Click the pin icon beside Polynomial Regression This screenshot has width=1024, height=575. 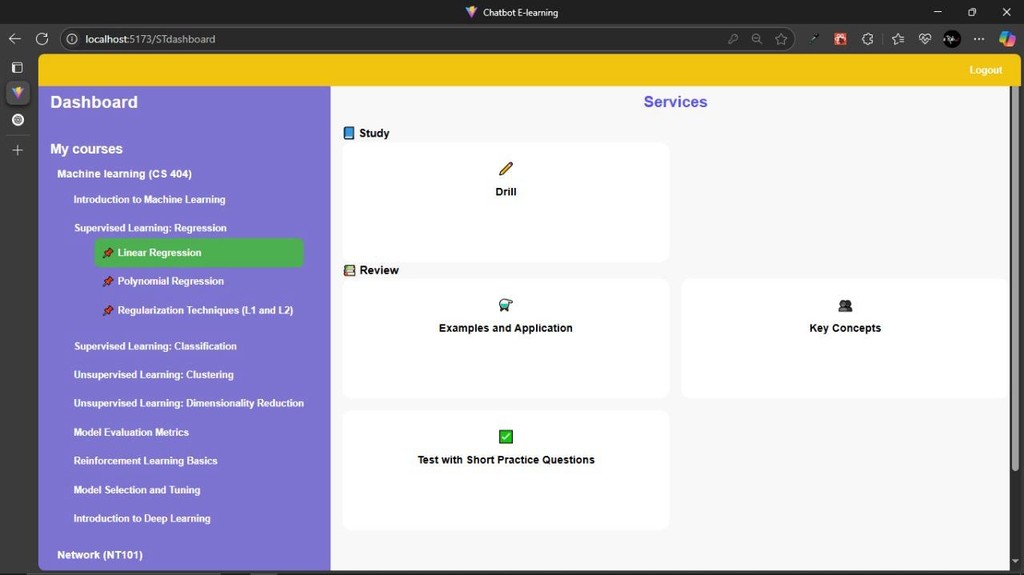point(108,282)
